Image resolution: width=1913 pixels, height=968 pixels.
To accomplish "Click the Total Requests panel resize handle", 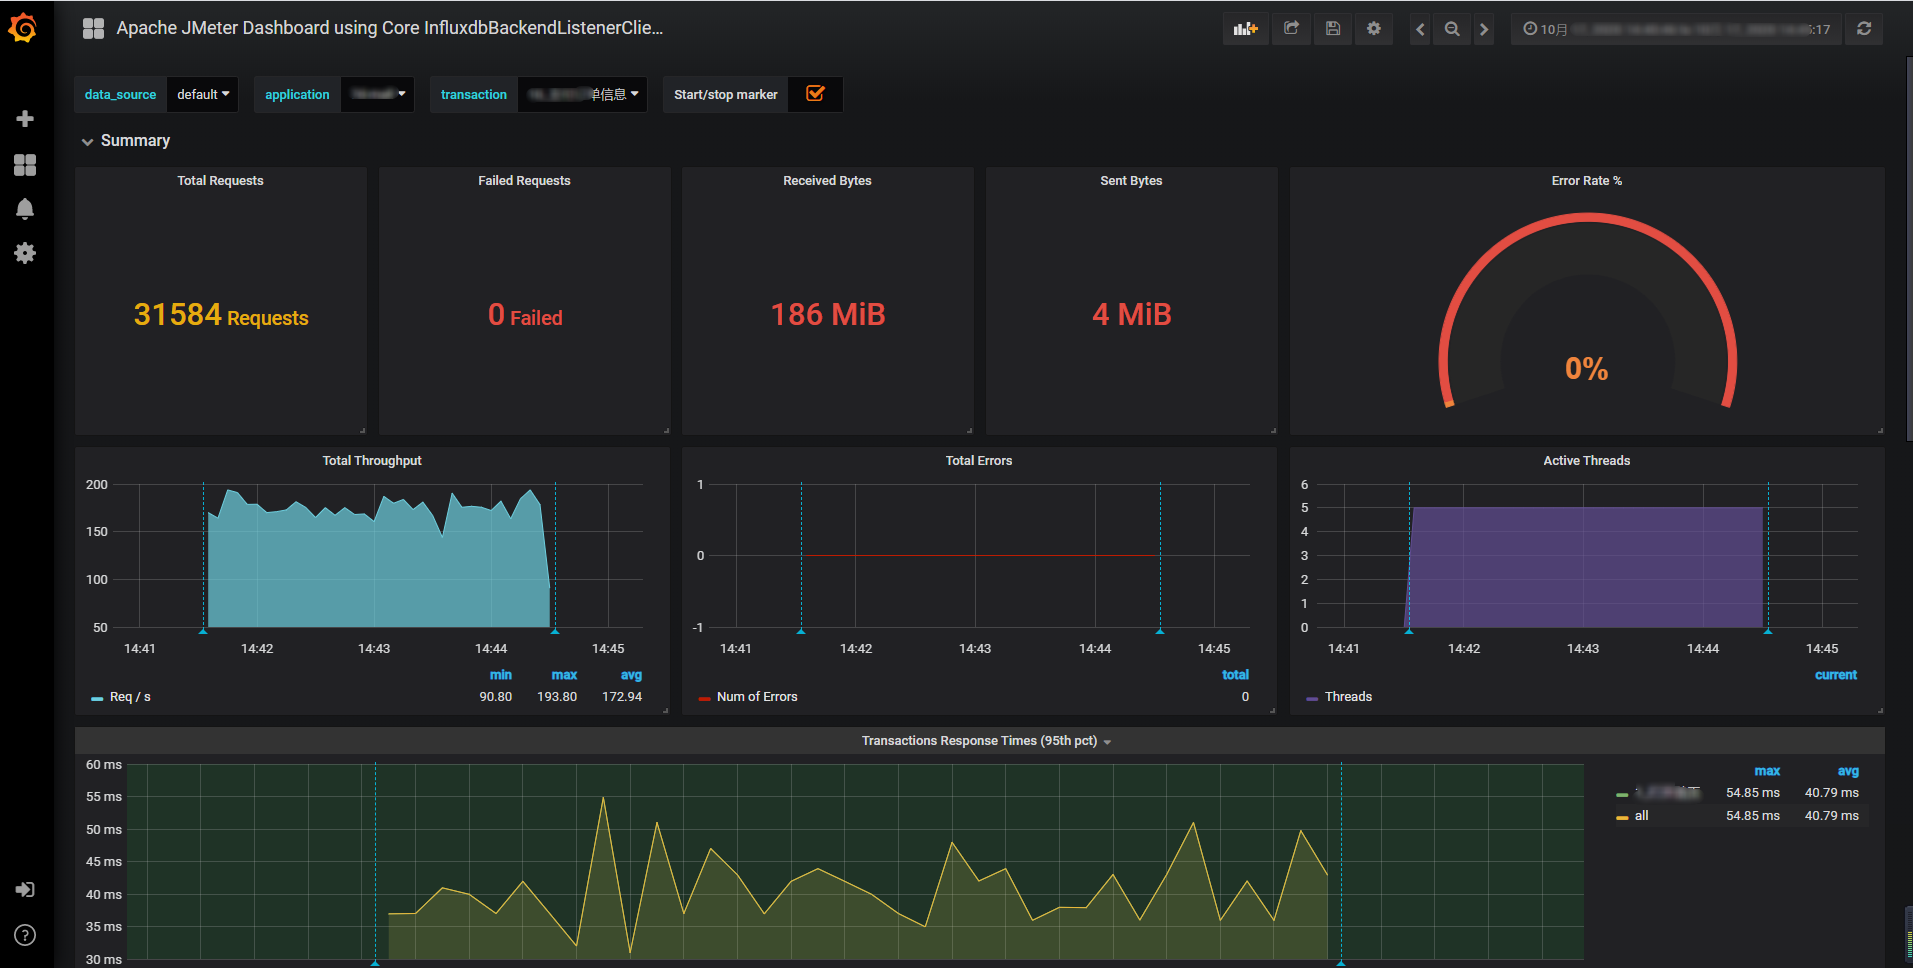I will point(362,430).
